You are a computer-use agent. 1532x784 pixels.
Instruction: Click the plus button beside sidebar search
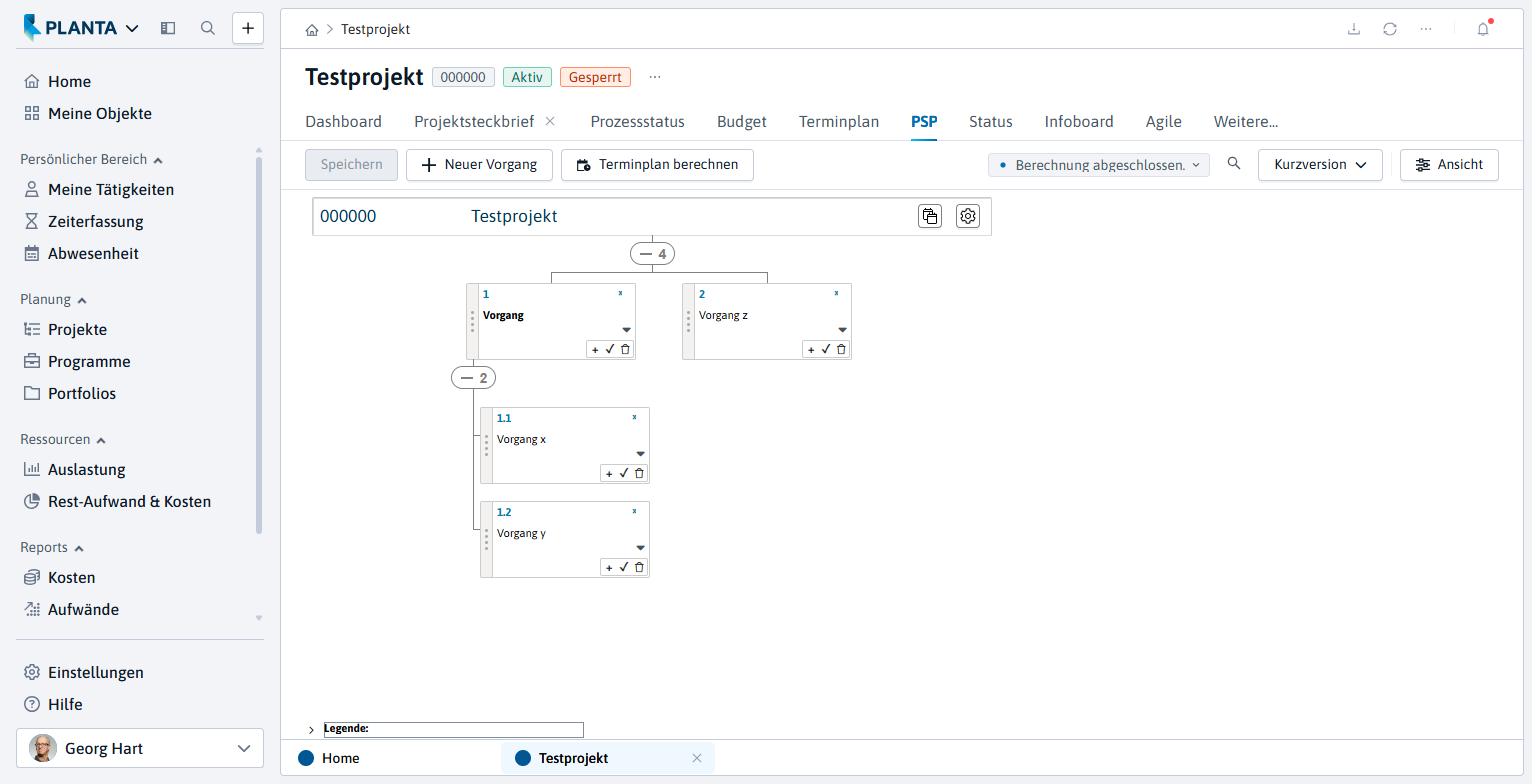[248, 28]
